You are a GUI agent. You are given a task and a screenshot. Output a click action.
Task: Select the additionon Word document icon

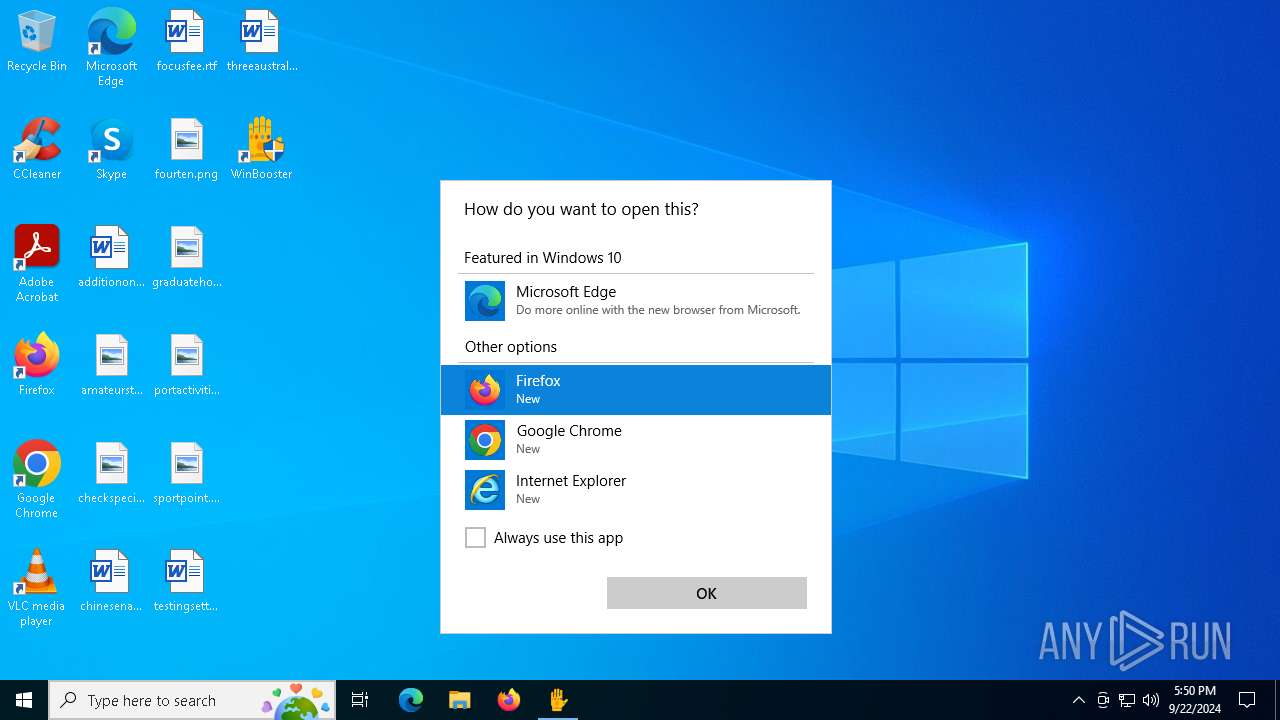coord(111,258)
